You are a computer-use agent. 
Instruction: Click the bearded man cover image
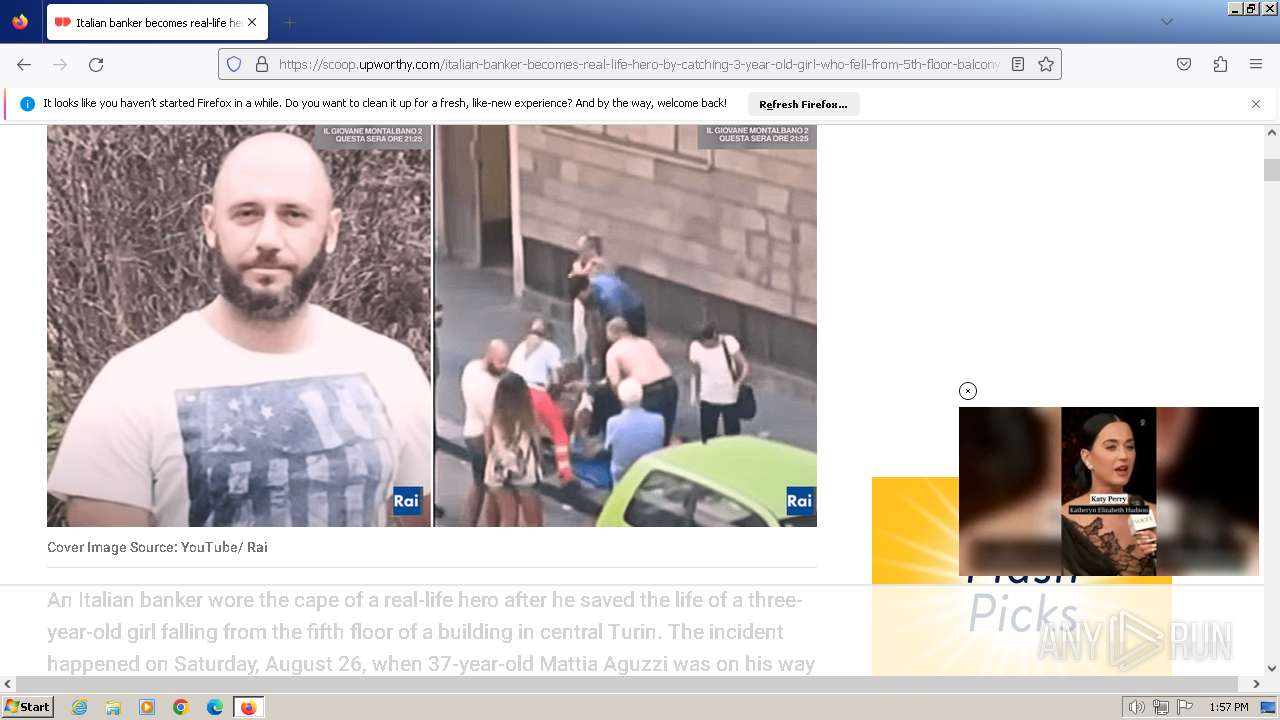pos(239,326)
